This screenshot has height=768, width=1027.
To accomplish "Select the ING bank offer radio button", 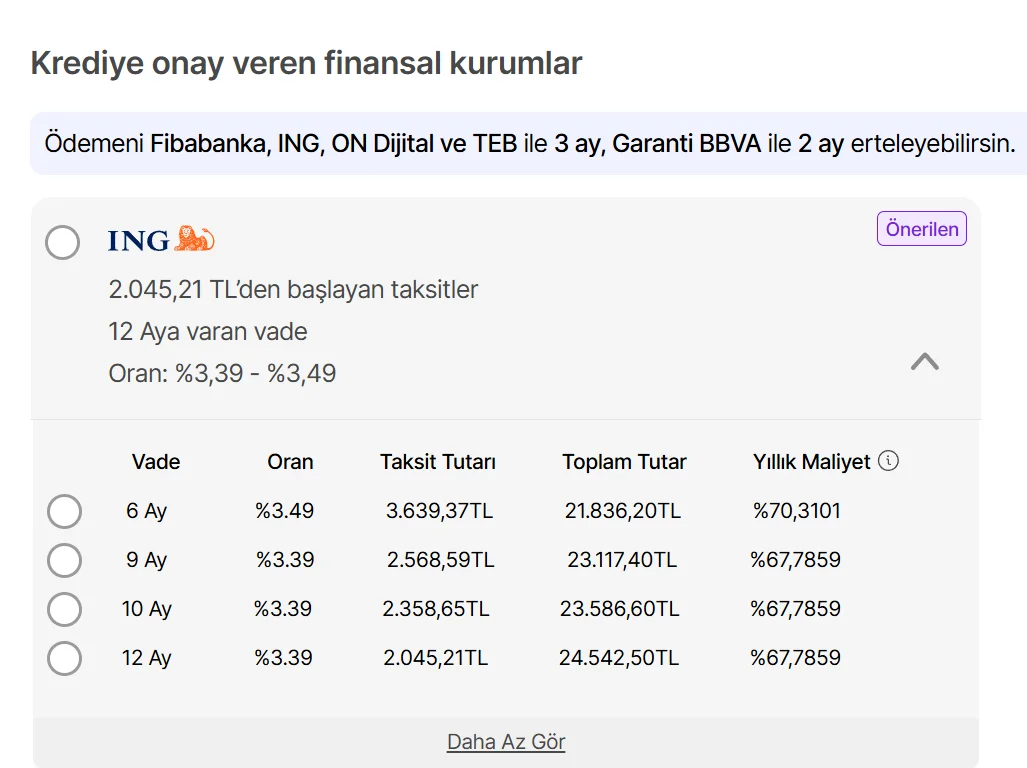I will click(63, 242).
